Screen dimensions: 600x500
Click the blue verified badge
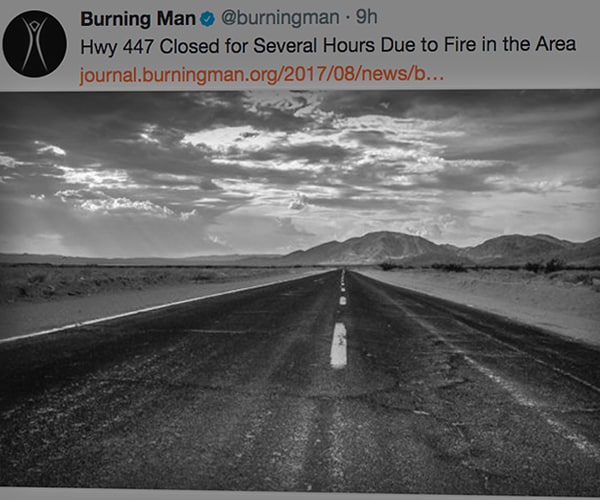pos(207,18)
